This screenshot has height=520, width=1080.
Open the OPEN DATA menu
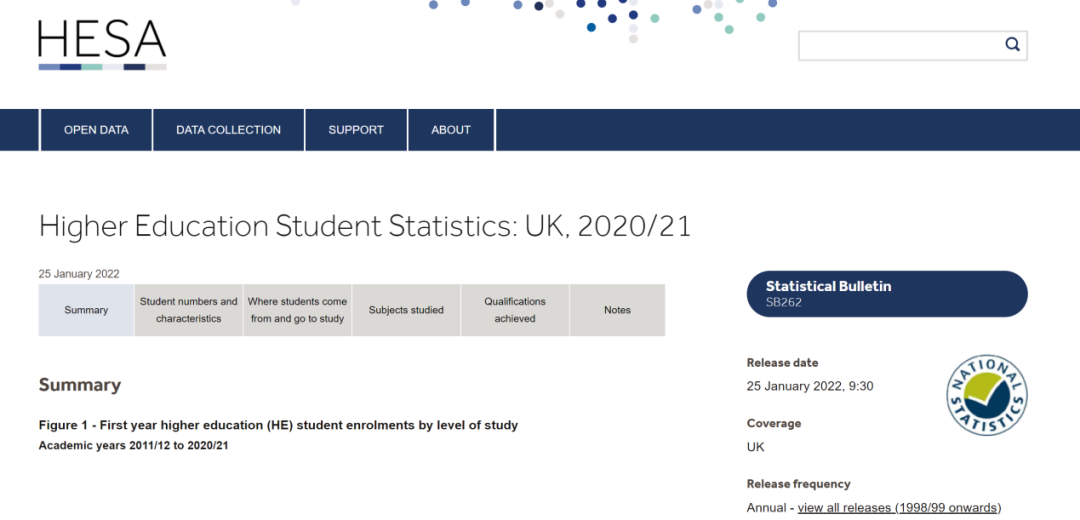click(96, 129)
